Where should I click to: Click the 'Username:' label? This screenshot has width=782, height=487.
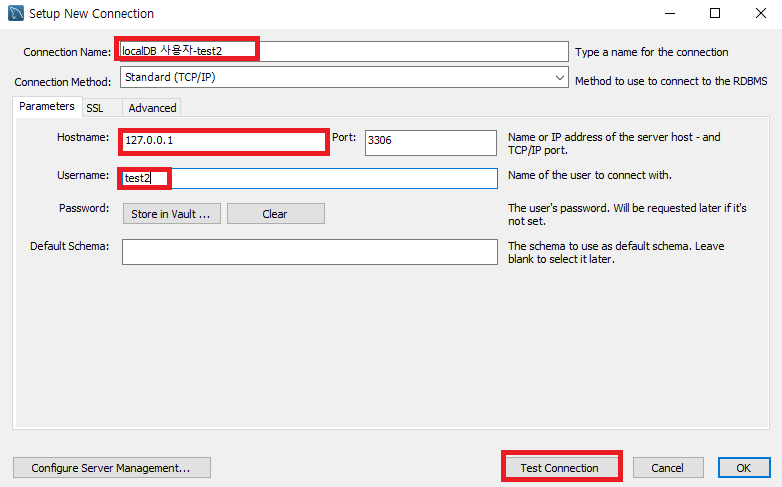tap(83, 175)
